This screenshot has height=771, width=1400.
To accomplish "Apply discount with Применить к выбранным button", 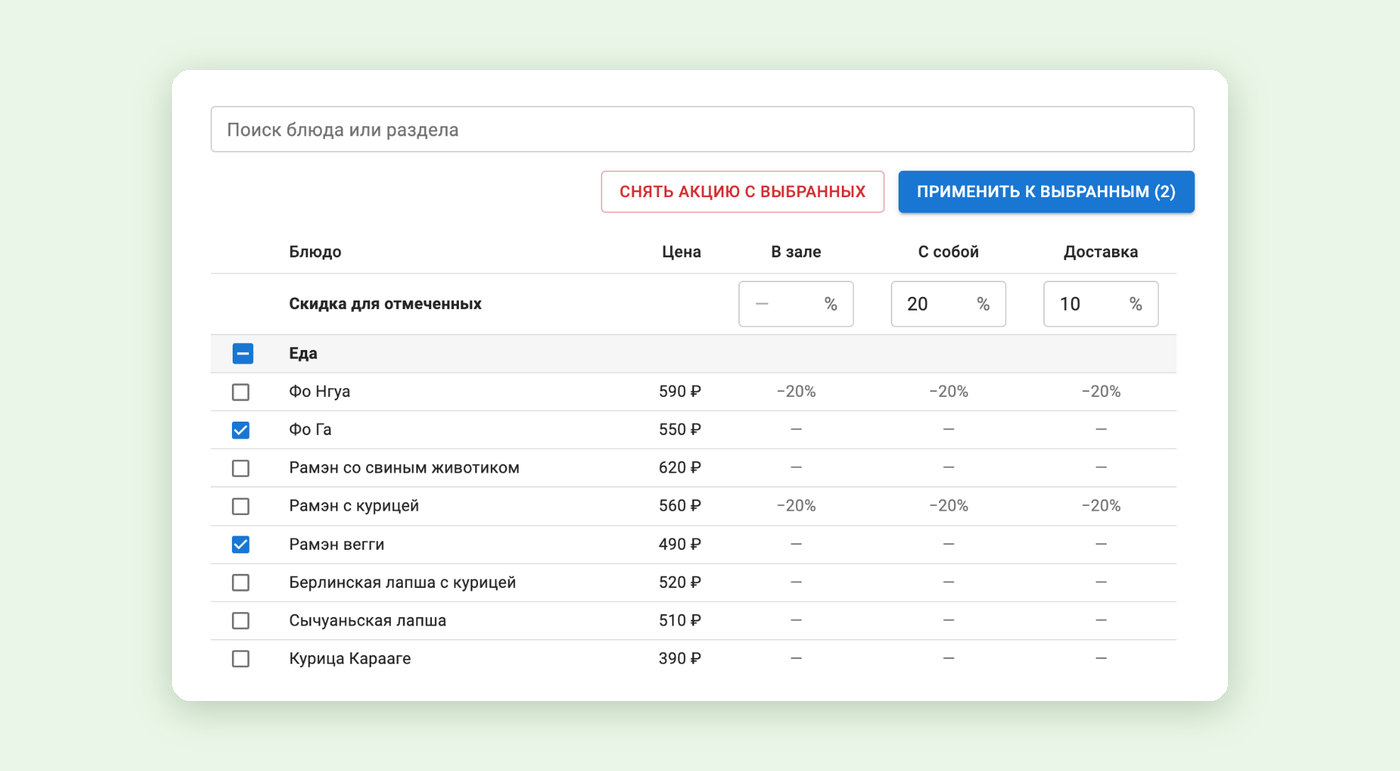I will (1046, 192).
